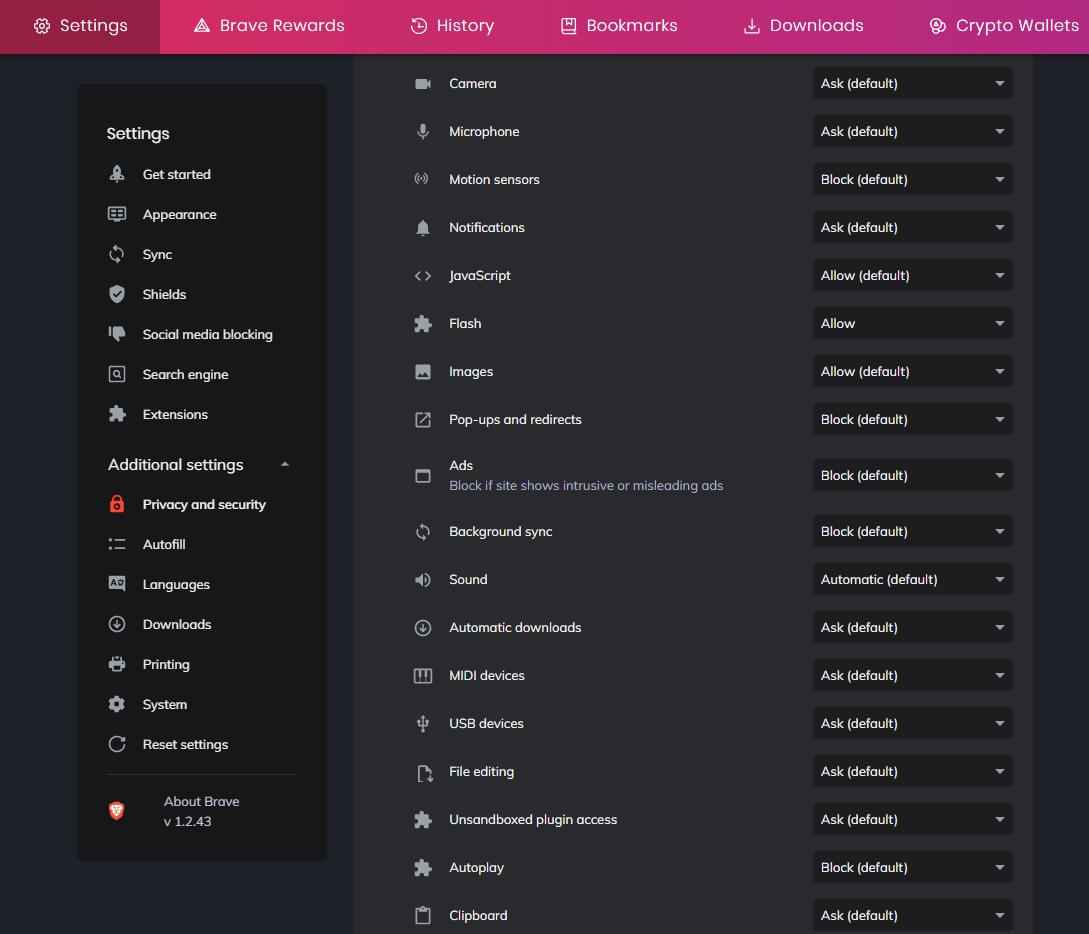Open the History tab
This screenshot has height=934, width=1089.
[452, 26]
